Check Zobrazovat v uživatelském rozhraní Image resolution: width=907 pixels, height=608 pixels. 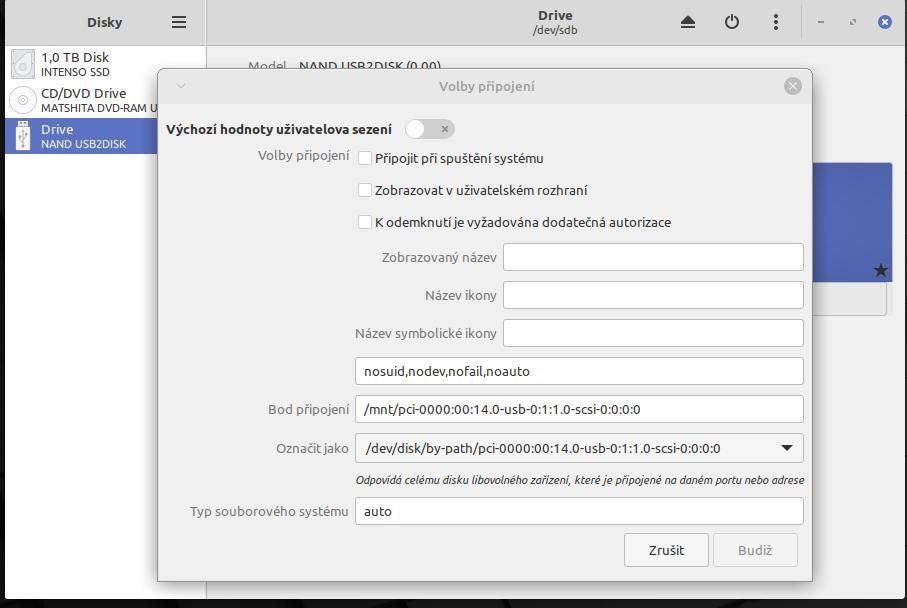point(365,190)
